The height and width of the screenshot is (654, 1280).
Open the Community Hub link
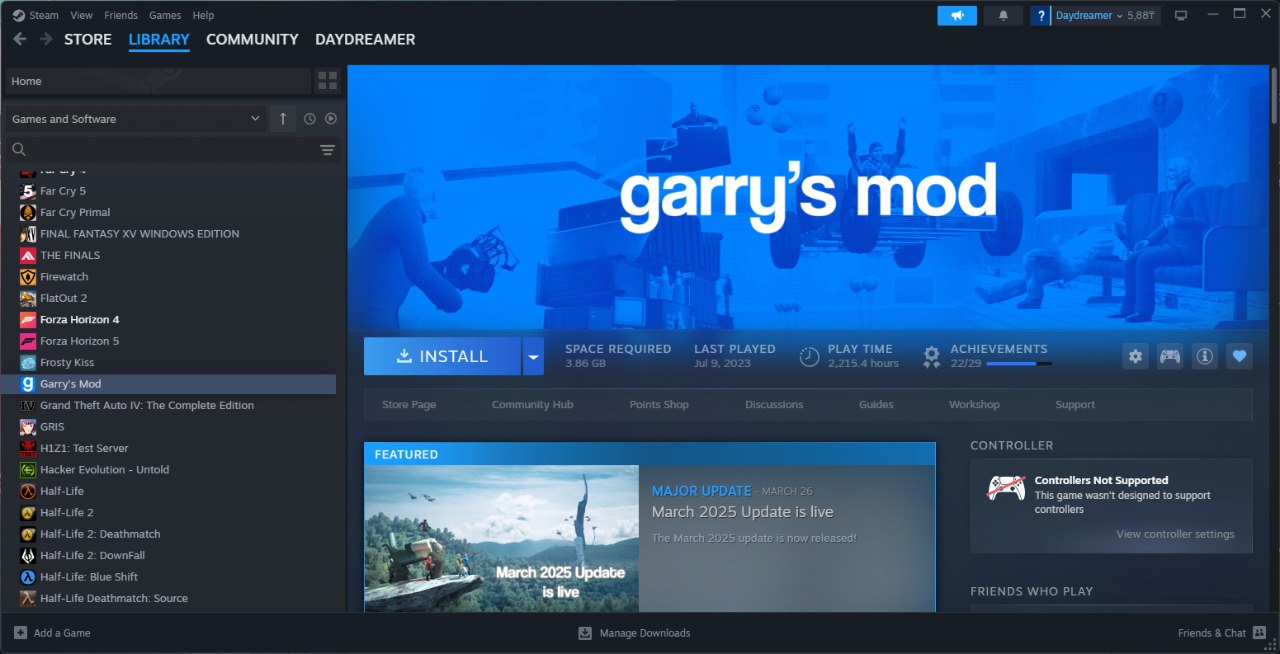pyautogui.click(x=532, y=405)
